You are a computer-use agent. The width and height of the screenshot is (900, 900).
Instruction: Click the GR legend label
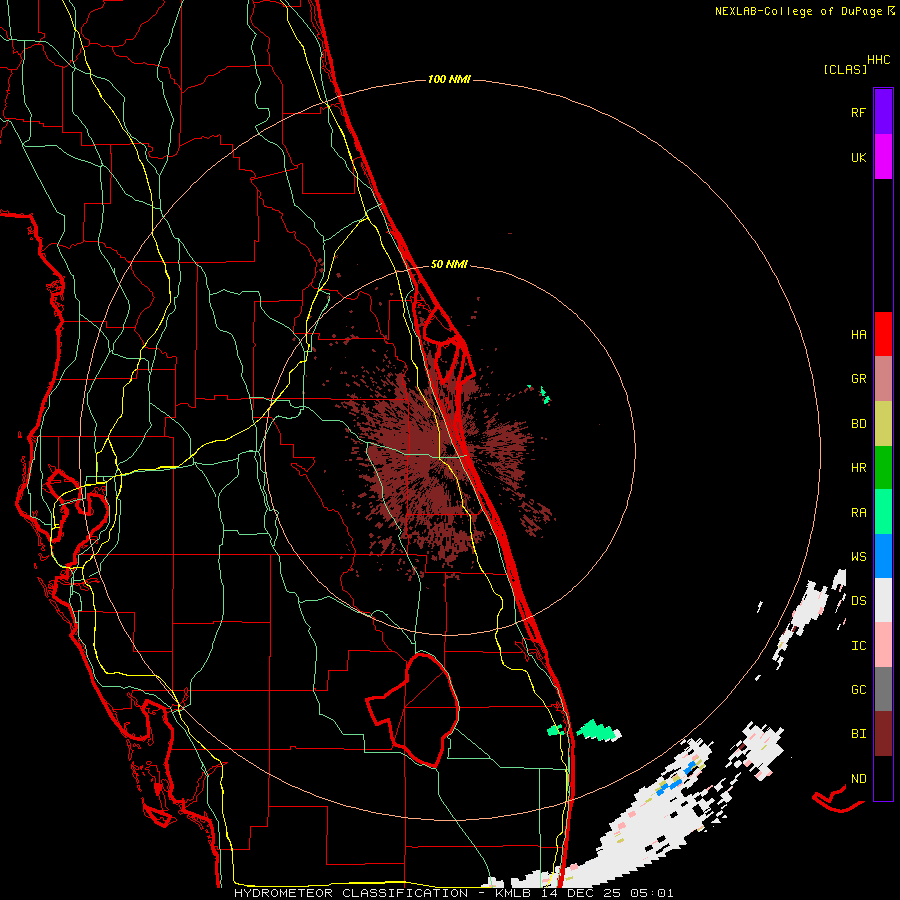(858, 379)
